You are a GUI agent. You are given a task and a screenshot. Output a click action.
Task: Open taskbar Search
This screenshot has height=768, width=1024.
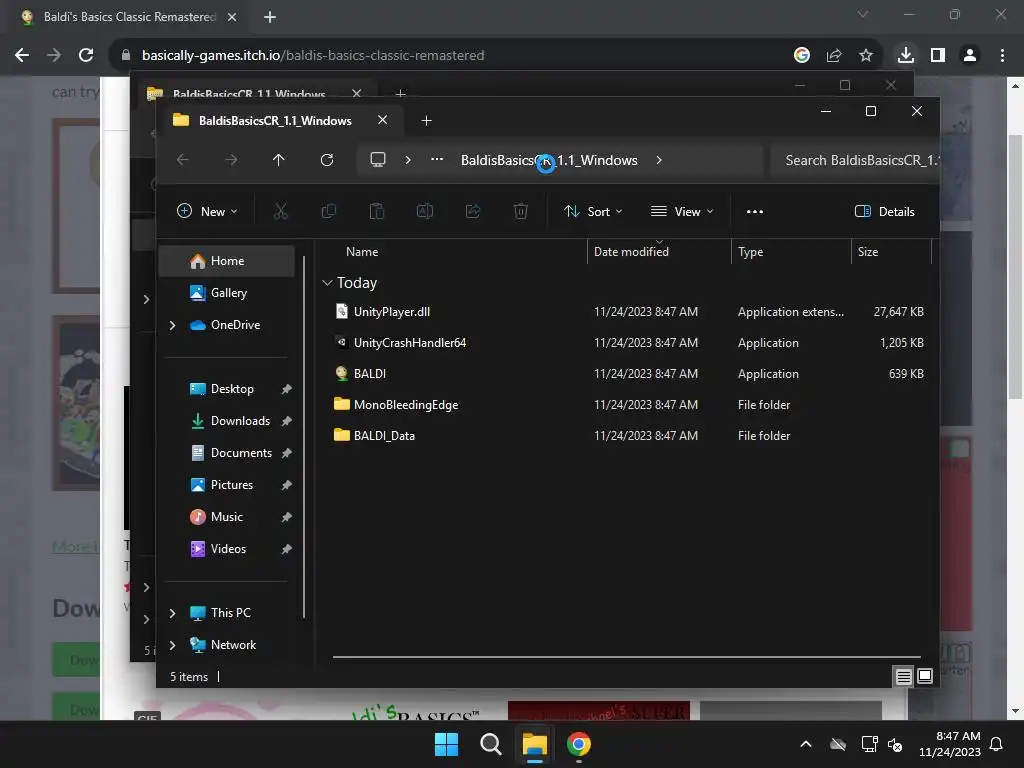point(490,744)
